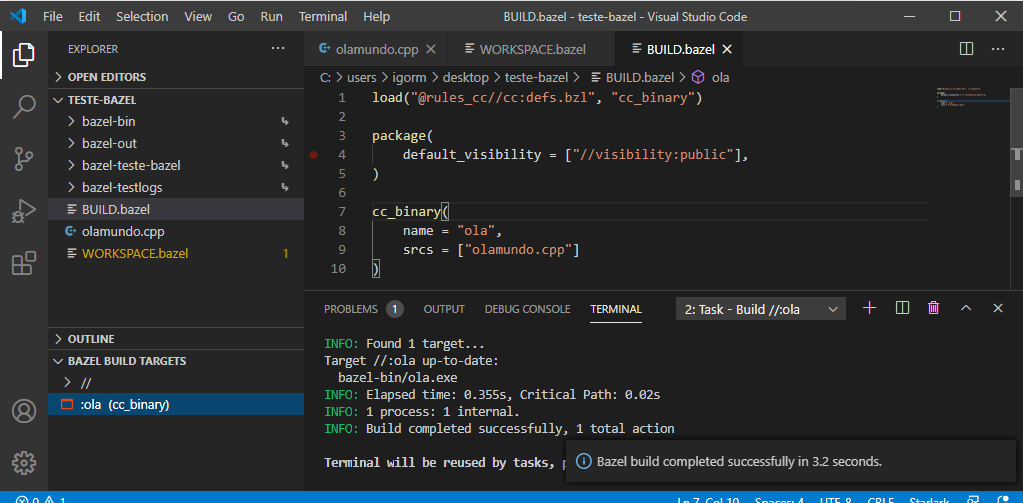Create a new terminal with plus icon

point(869,308)
